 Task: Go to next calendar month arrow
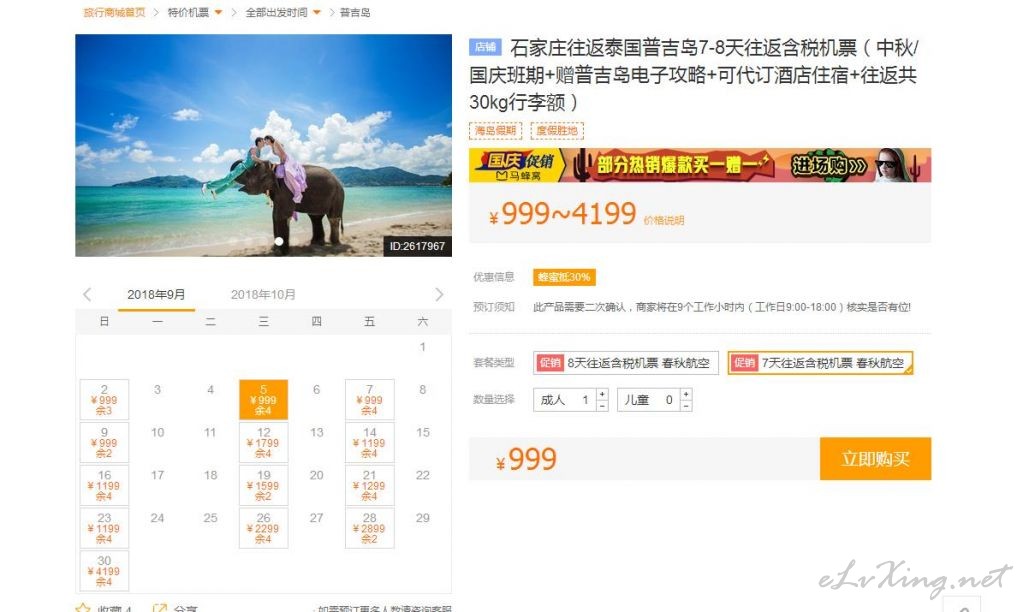439,295
